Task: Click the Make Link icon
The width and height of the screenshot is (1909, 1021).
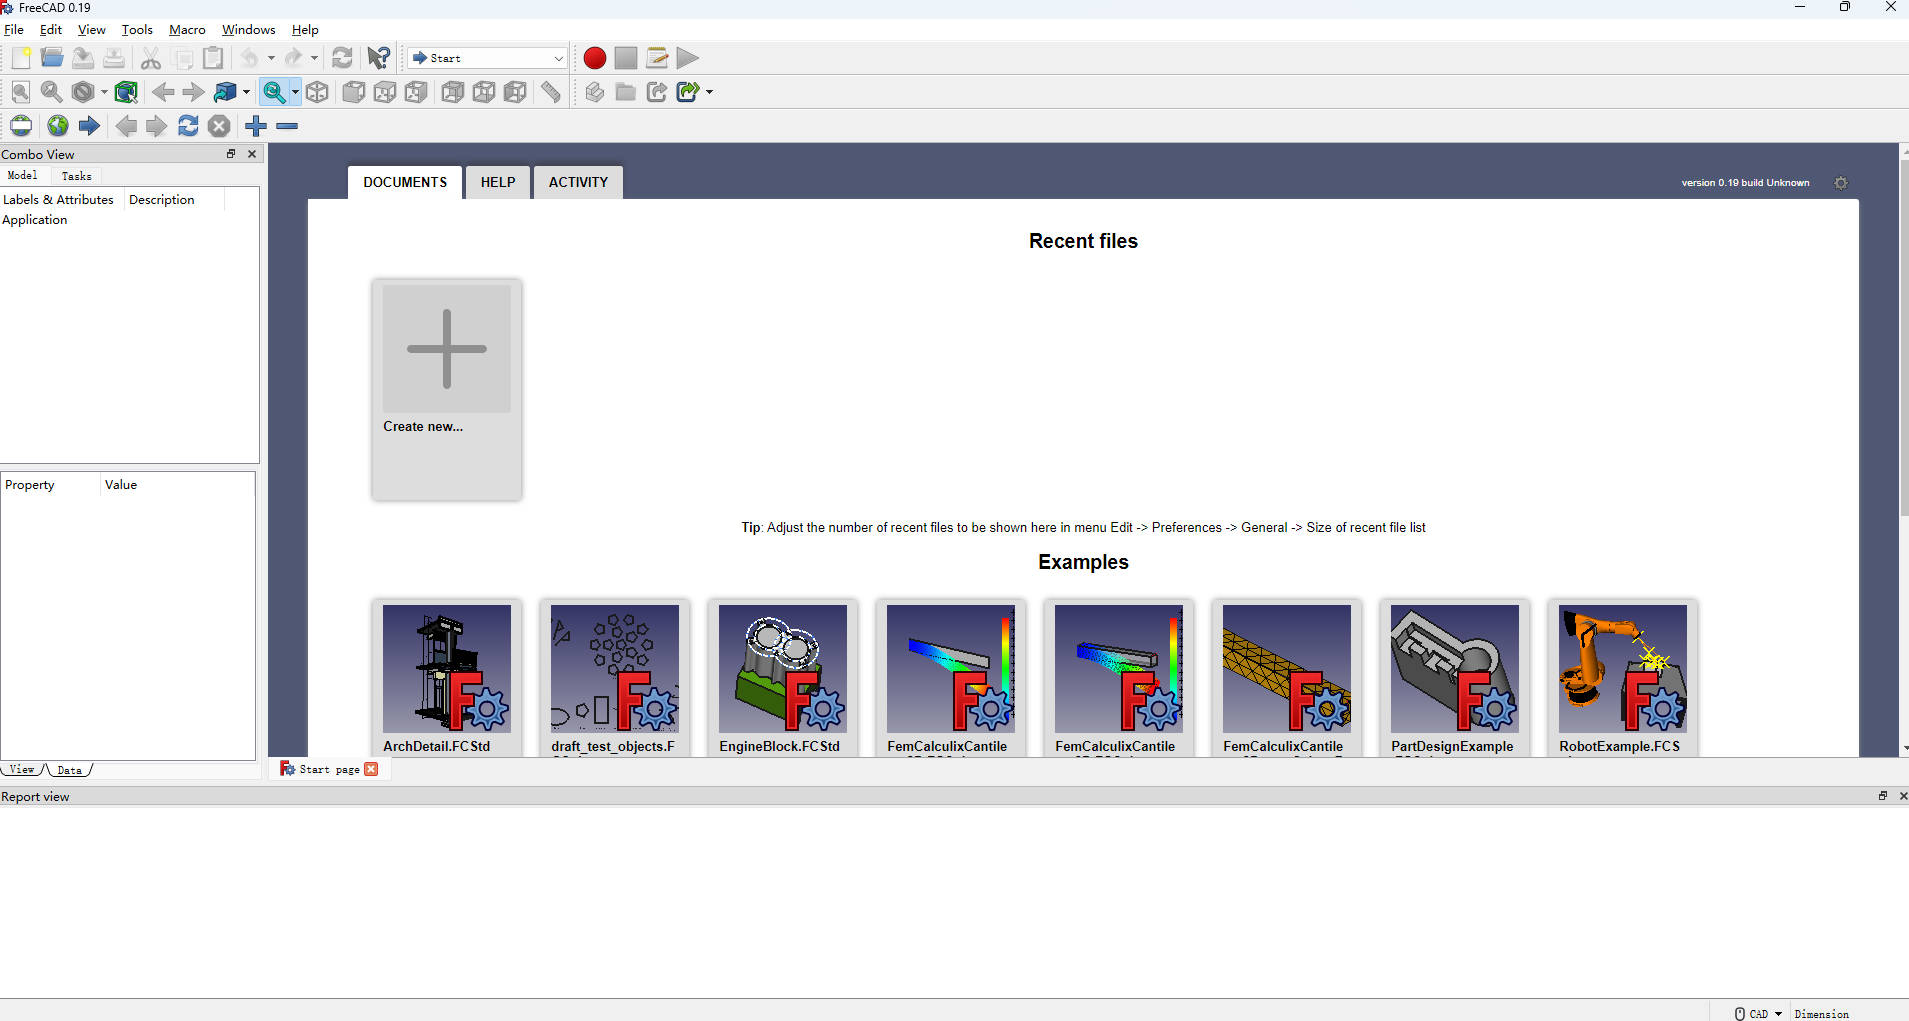Action: pyautogui.click(x=657, y=92)
